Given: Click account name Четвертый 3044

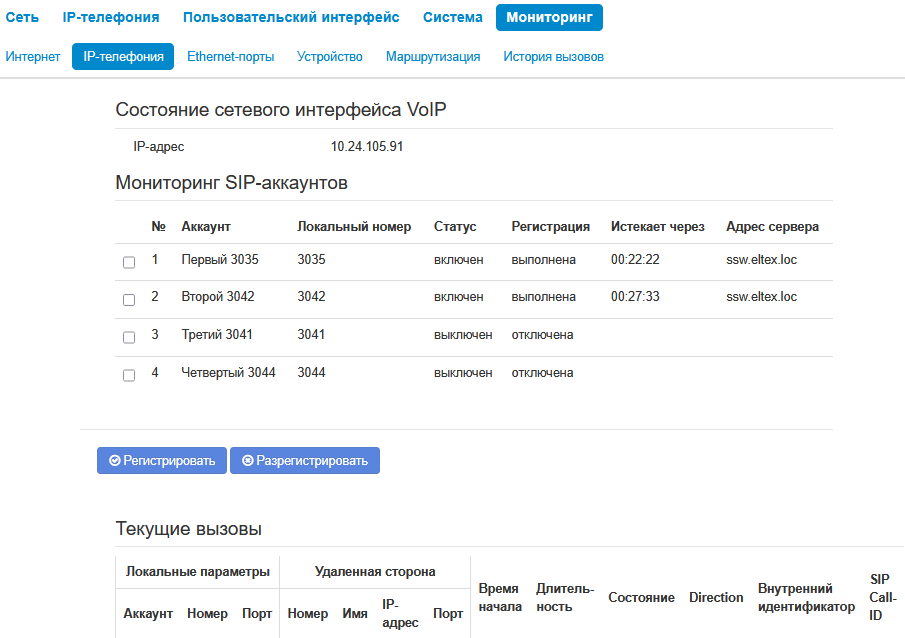Looking at the screenshot, I should [229, 373].
